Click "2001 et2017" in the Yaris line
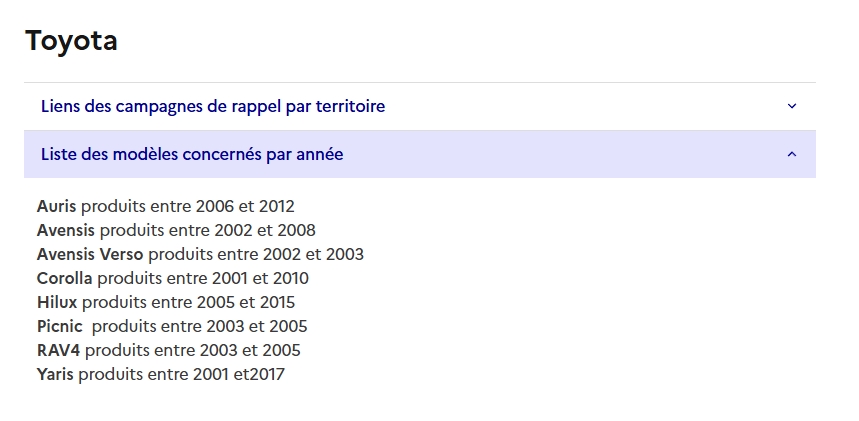Viewport: 859px width, 421px height. (237, 375)
